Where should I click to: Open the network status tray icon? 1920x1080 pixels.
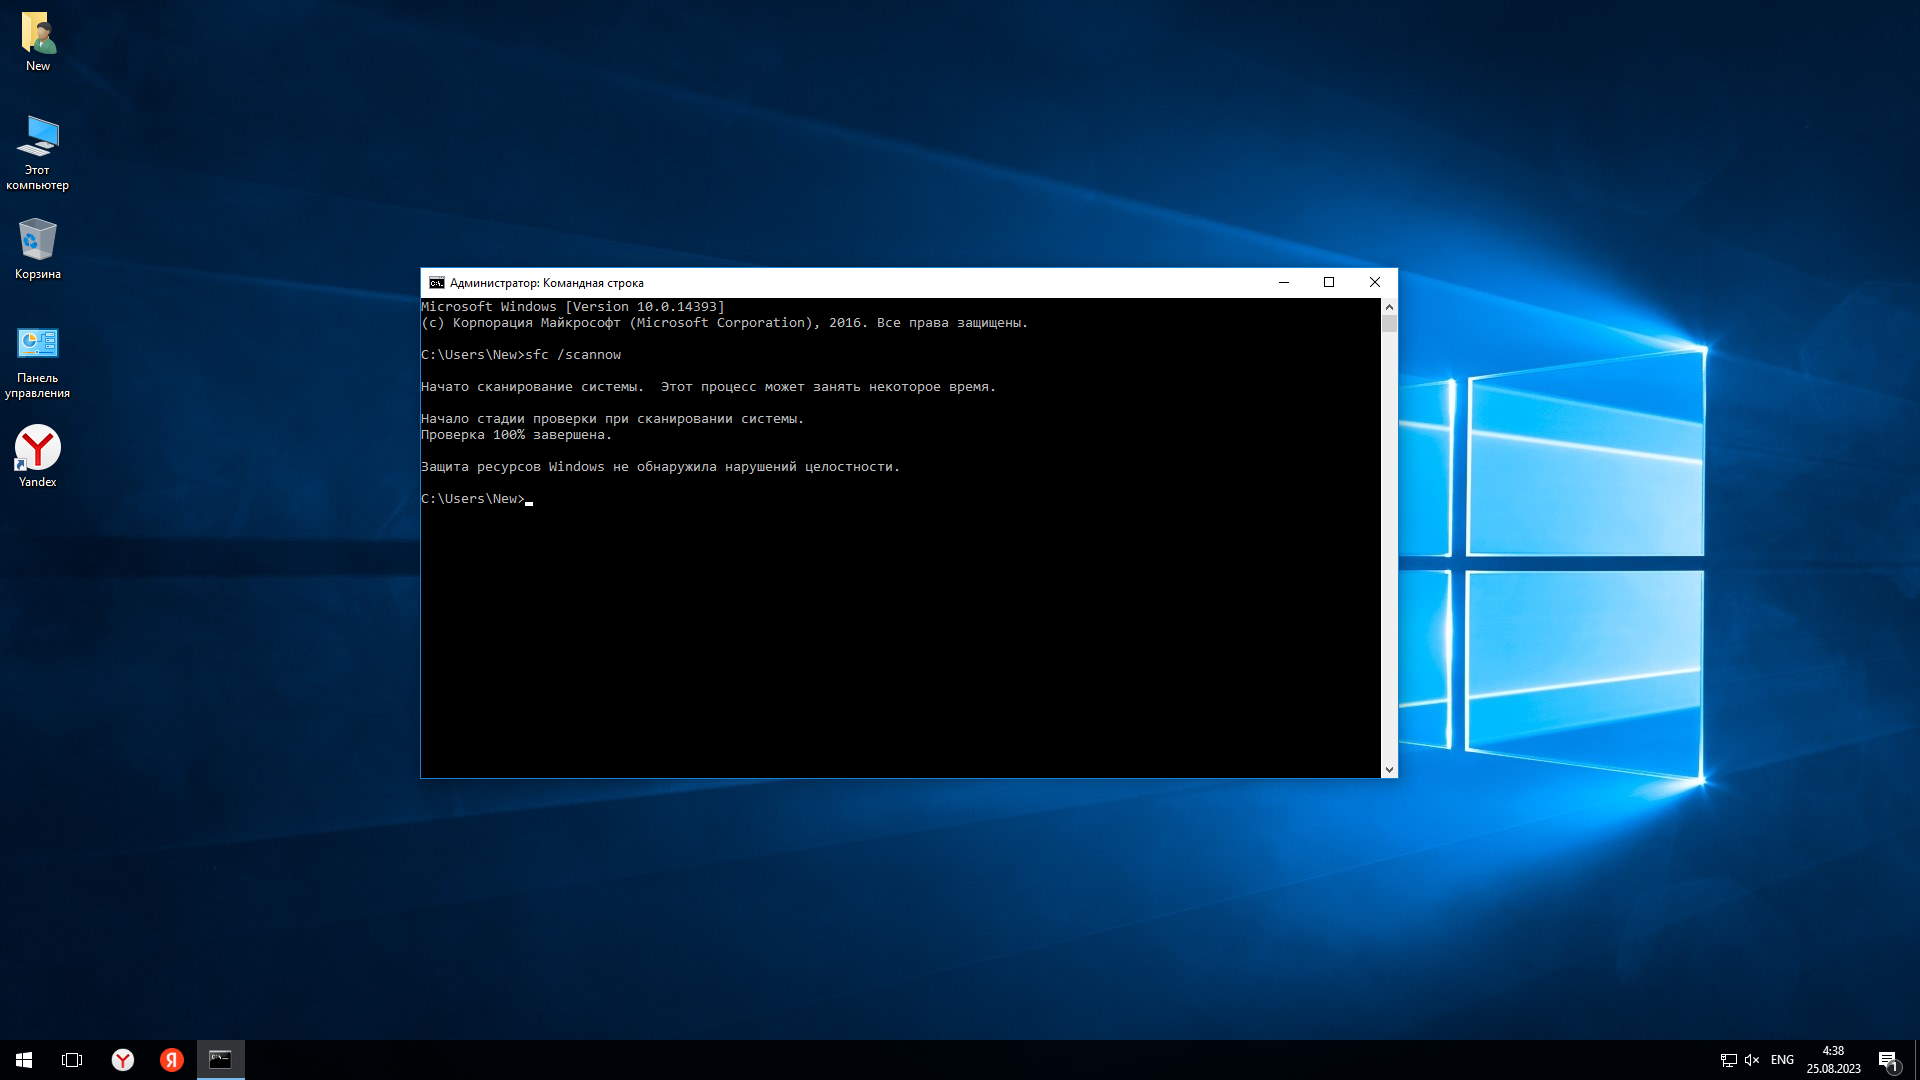tap(1728, 1060)
